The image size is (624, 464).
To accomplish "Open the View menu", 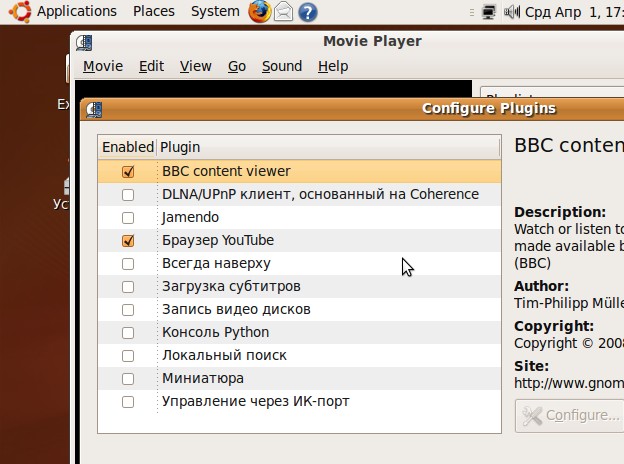I will [x=195, y=66].
